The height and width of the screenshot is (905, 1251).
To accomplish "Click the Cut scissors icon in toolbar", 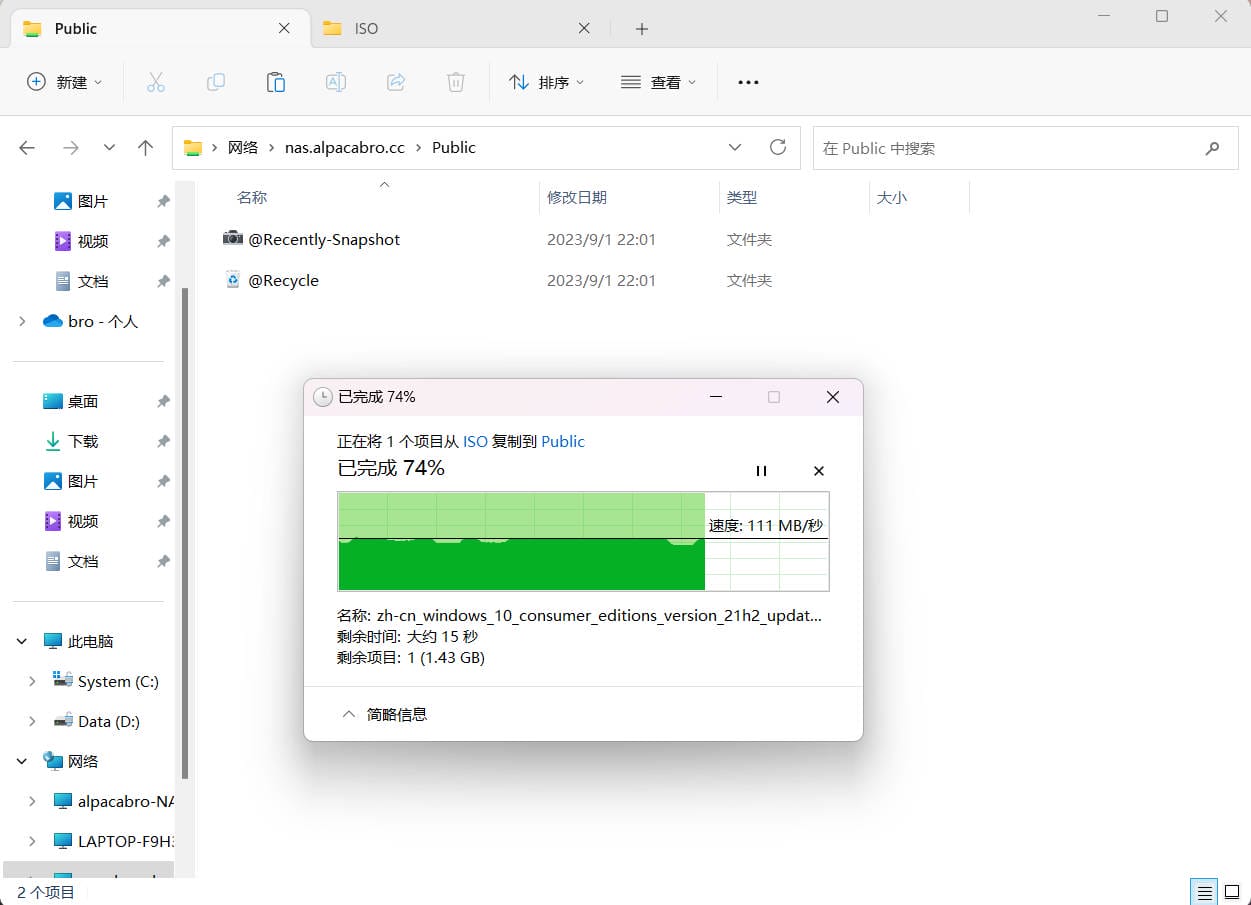I will point(155,82).
